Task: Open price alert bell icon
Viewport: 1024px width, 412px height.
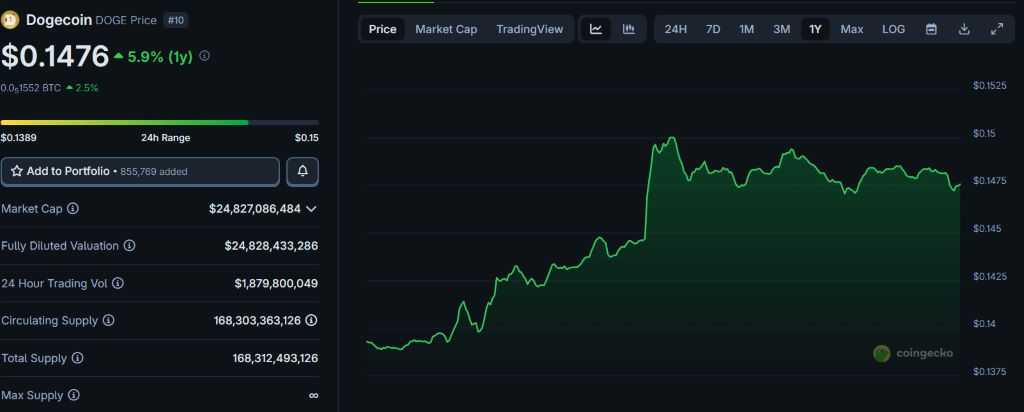Action: pos(302,171)
